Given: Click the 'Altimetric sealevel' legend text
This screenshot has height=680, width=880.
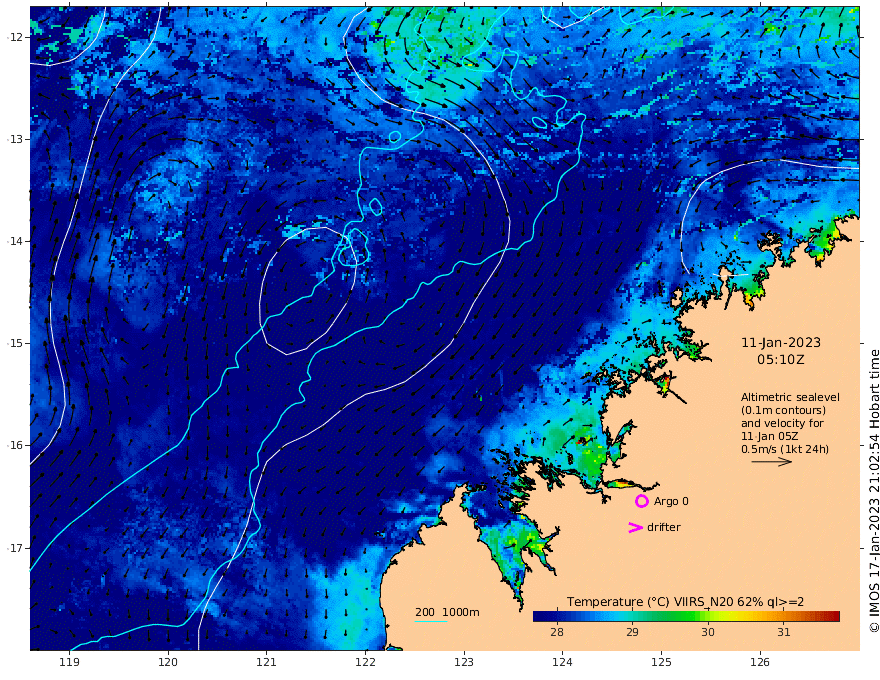Looking at the screenshot, I should coord(790,397).
